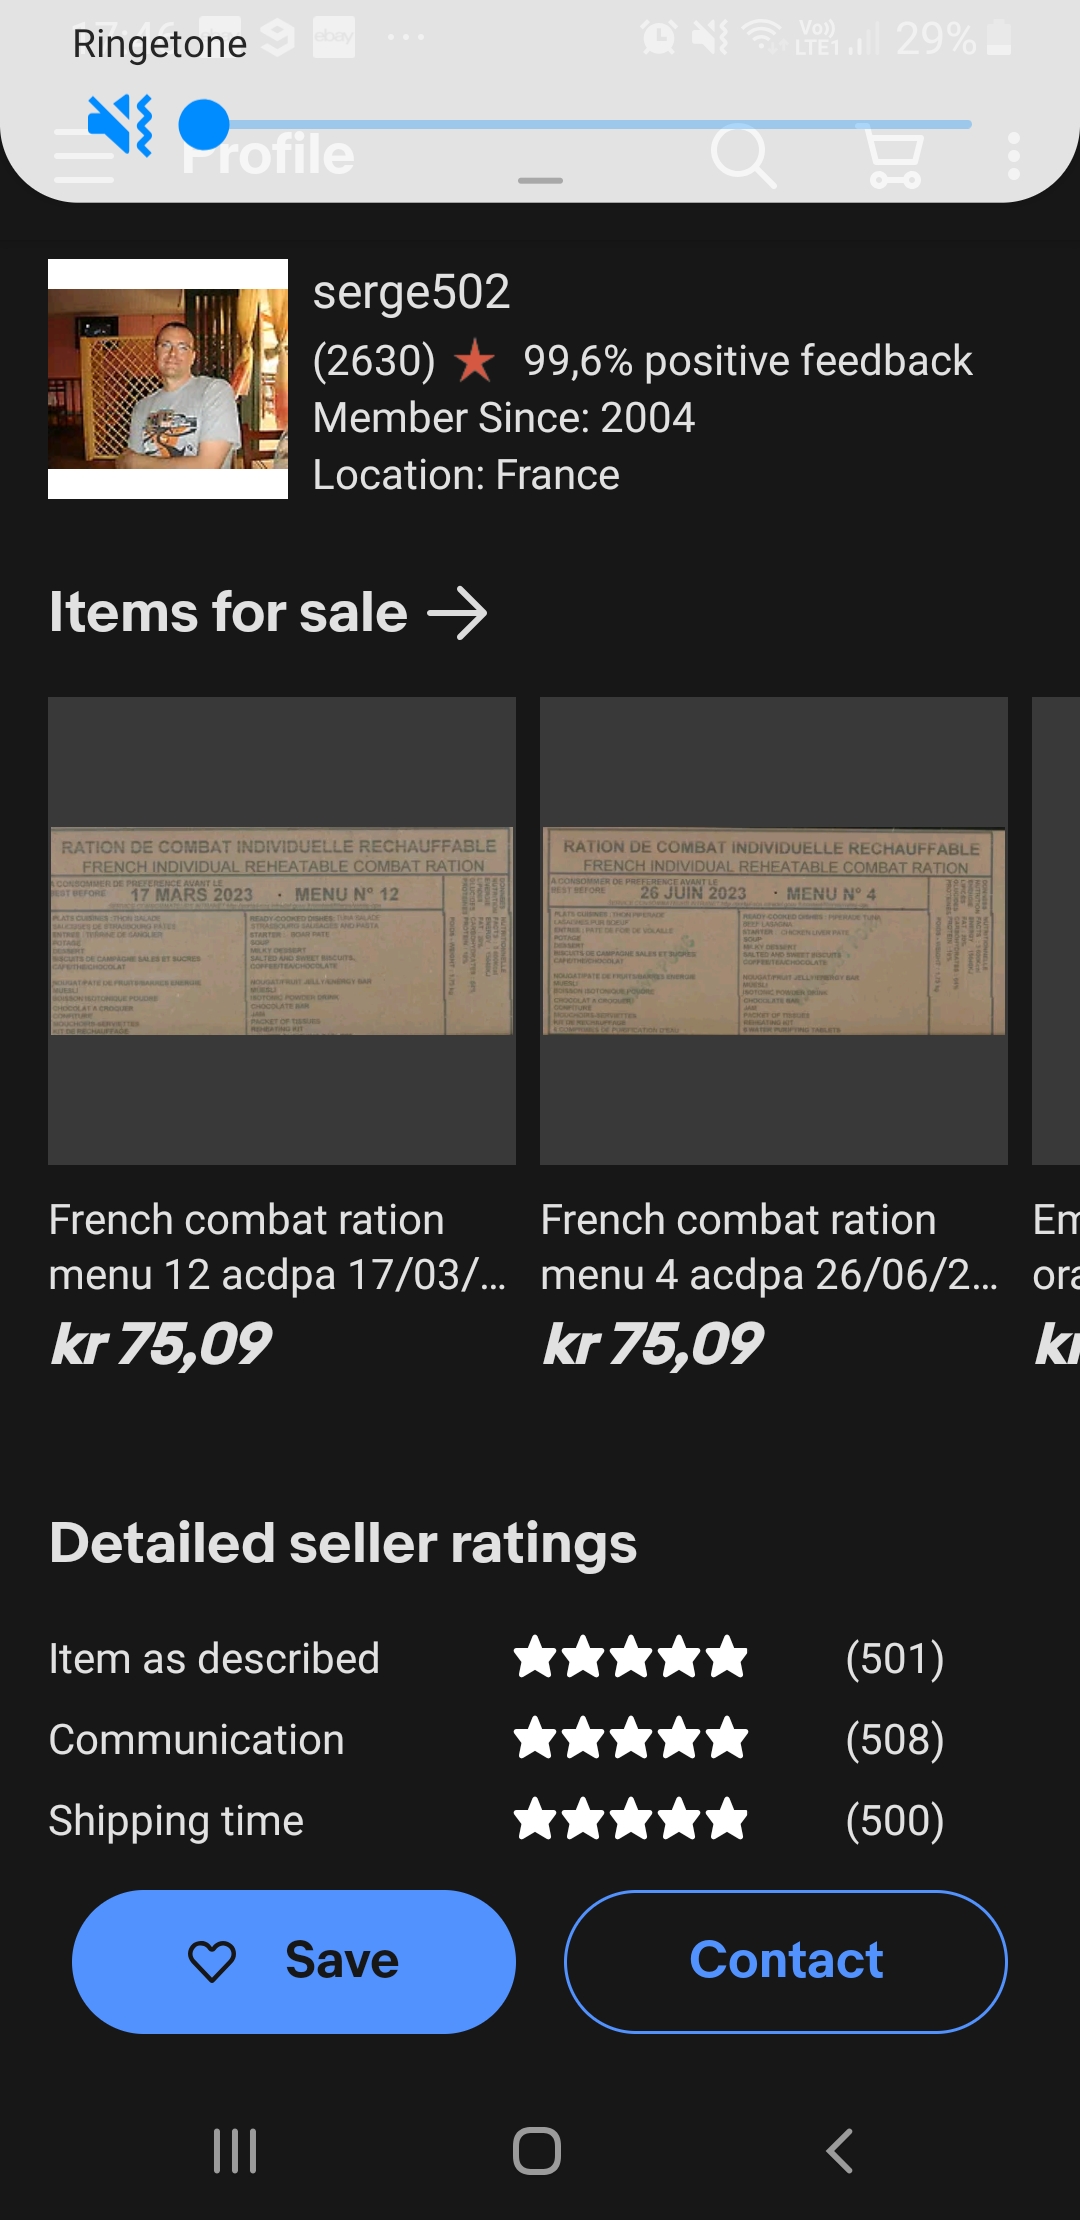Open the hamburger navigation menu
Image resolution: width=1080 pixels, height=2220 pixels.
coord(82,156)
